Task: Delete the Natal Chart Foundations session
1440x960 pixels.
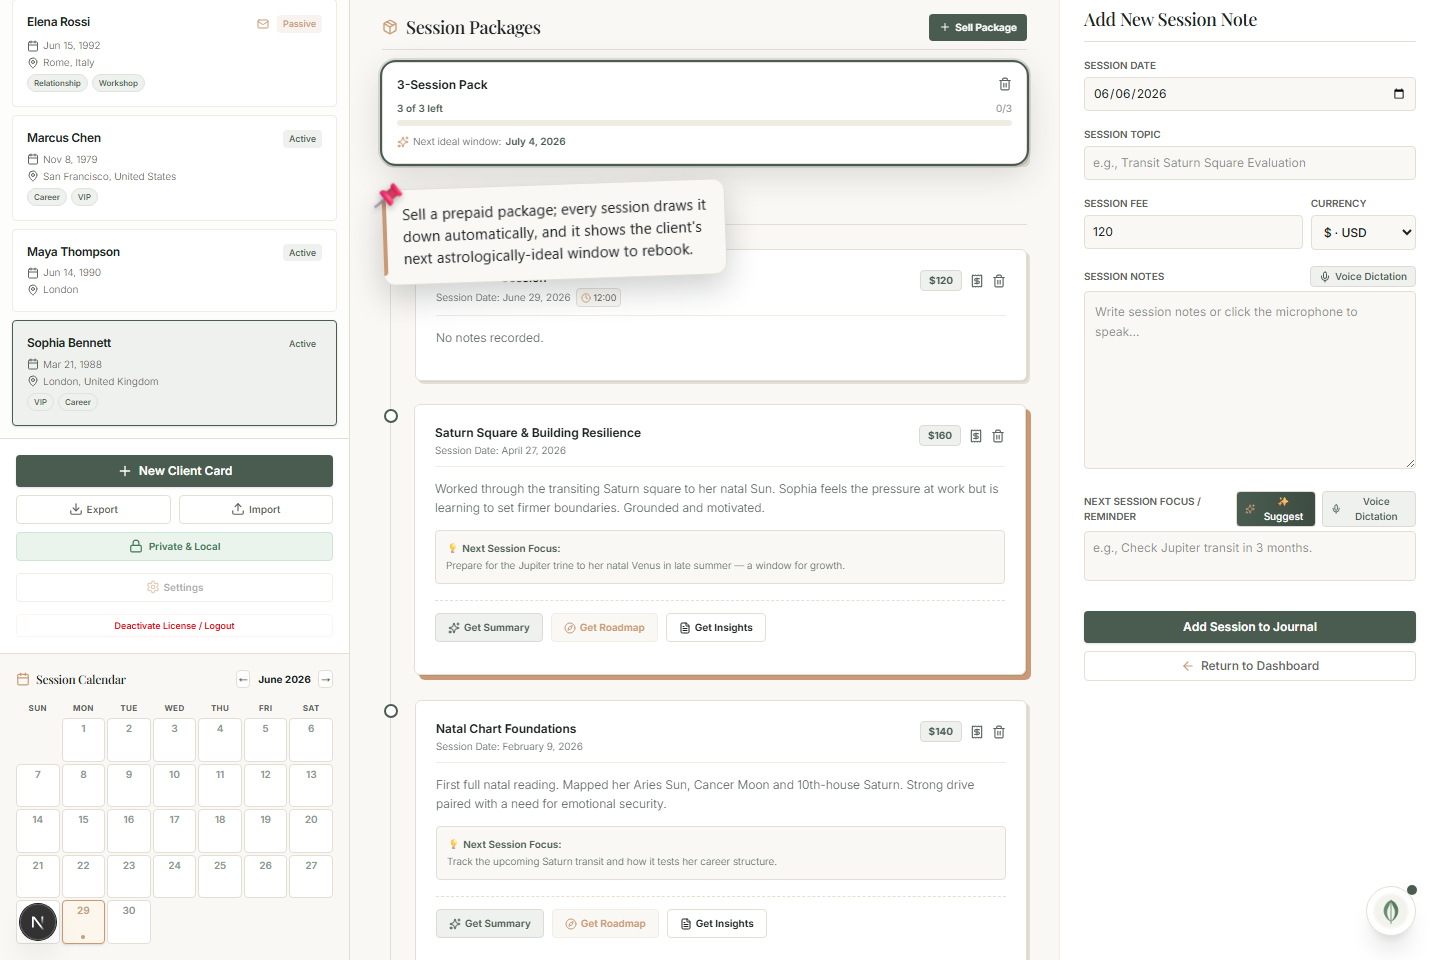Action: click(x=999, y=732)
